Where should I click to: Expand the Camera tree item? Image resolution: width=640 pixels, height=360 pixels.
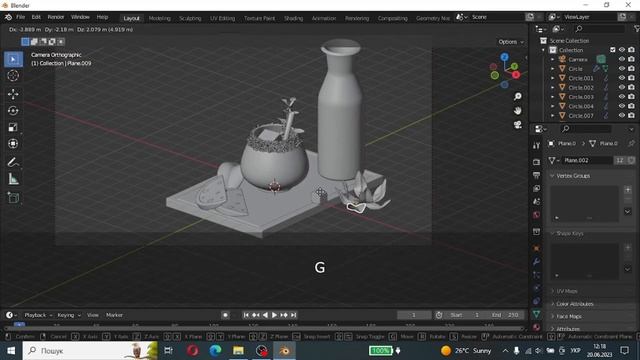click(553, 60)
